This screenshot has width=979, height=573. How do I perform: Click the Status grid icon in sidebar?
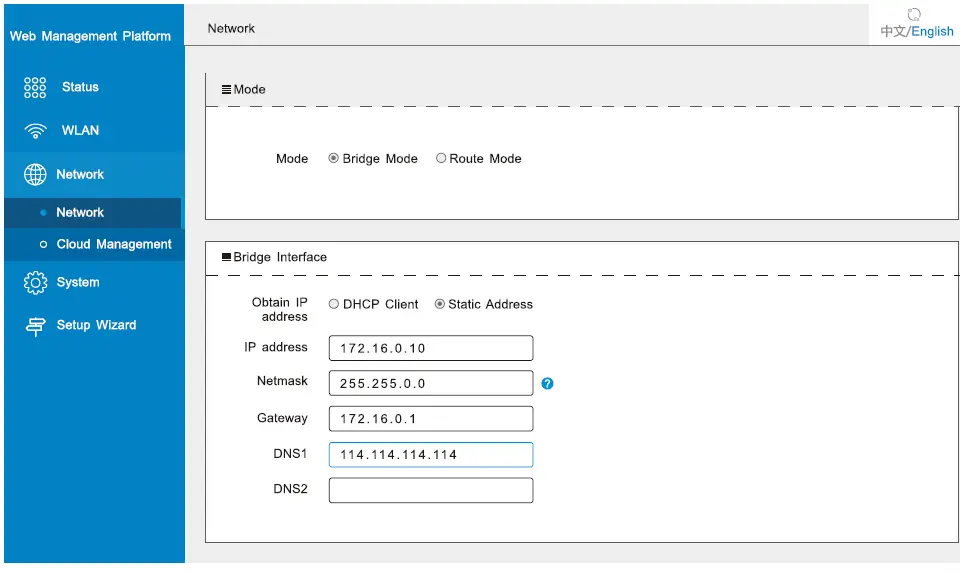[35, 87]
